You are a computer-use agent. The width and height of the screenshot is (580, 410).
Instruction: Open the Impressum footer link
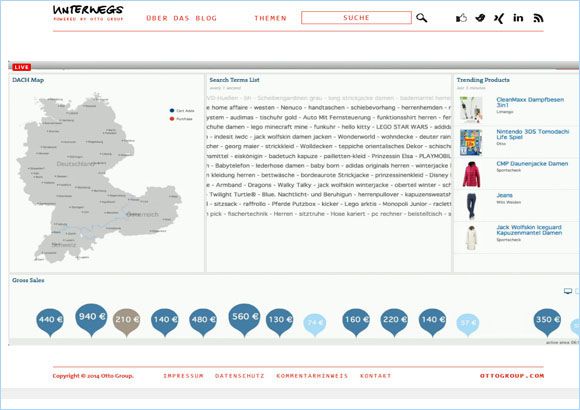[x=183, y=376]
